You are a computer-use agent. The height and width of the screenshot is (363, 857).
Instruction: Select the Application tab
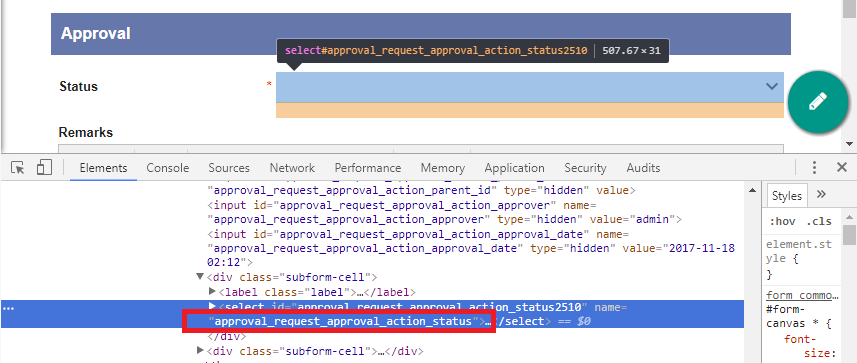pos(514,168)
